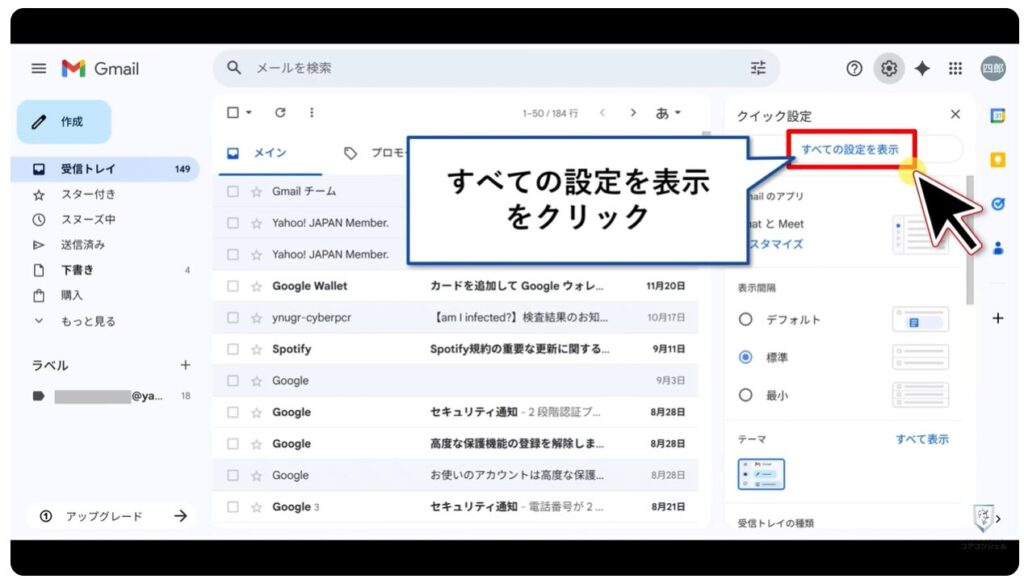Viewport: 1024px width, 579px height.
Task: Open advanced search filter options icon
Action: tap(757, 68)
